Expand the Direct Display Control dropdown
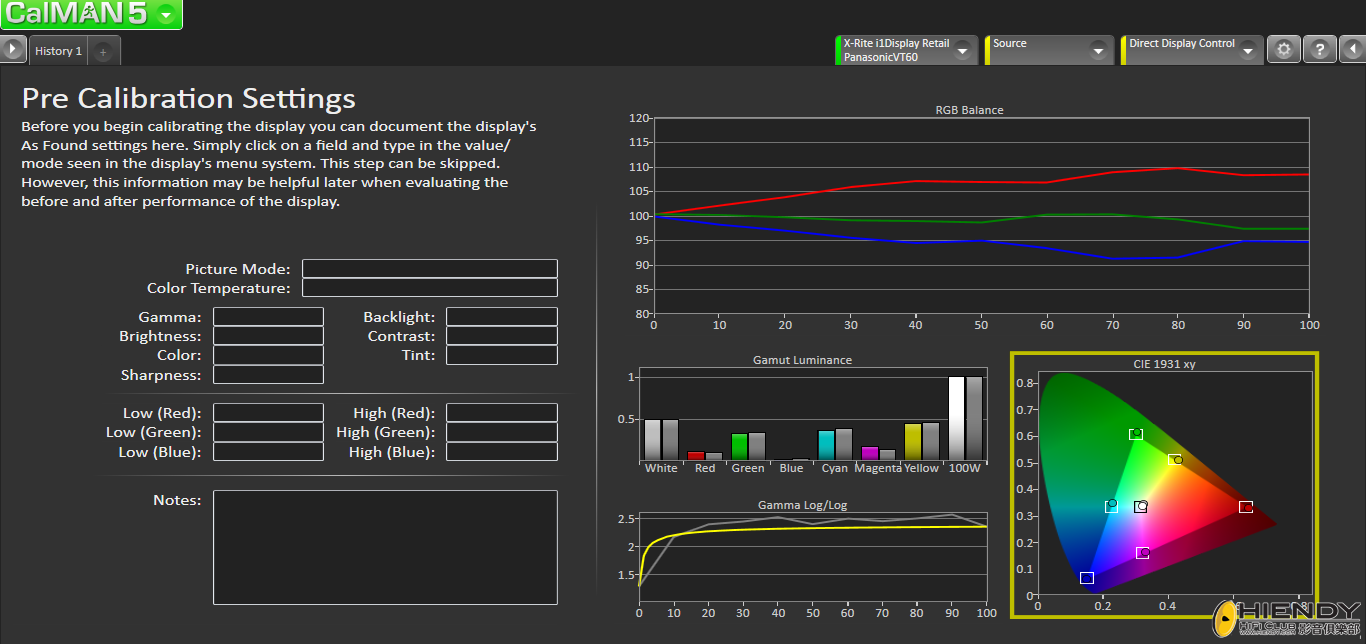This screenshot has width=1366, height=644. [1247, 50]
